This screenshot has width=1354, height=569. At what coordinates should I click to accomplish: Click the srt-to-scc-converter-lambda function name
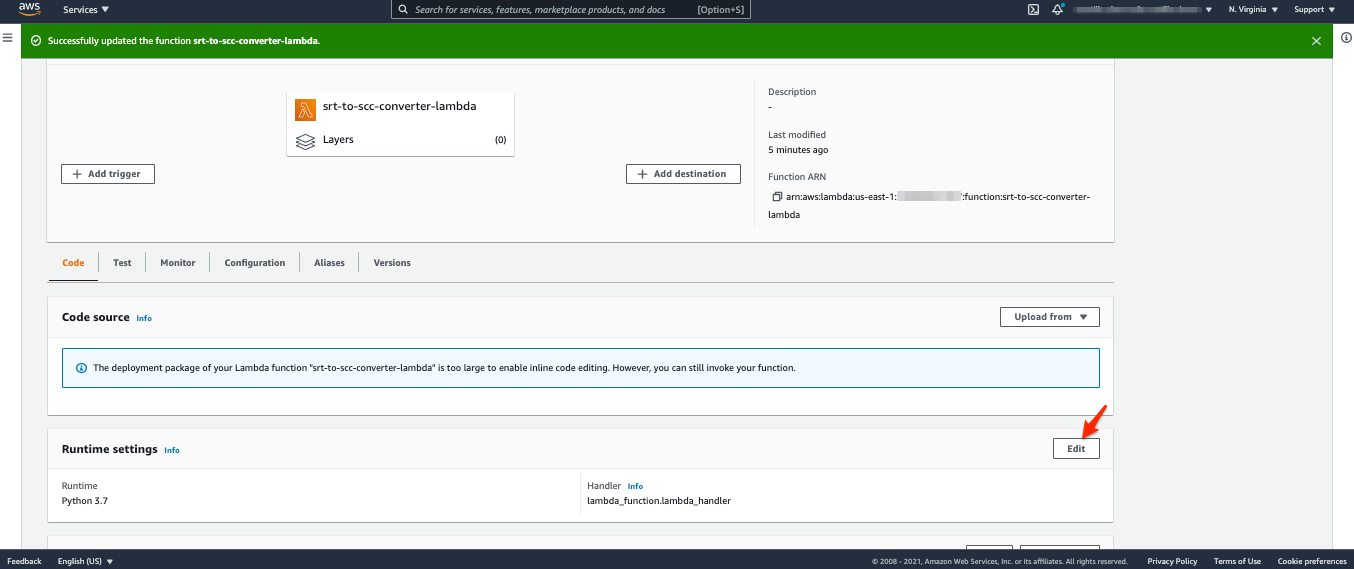click(x=399, y=106)
